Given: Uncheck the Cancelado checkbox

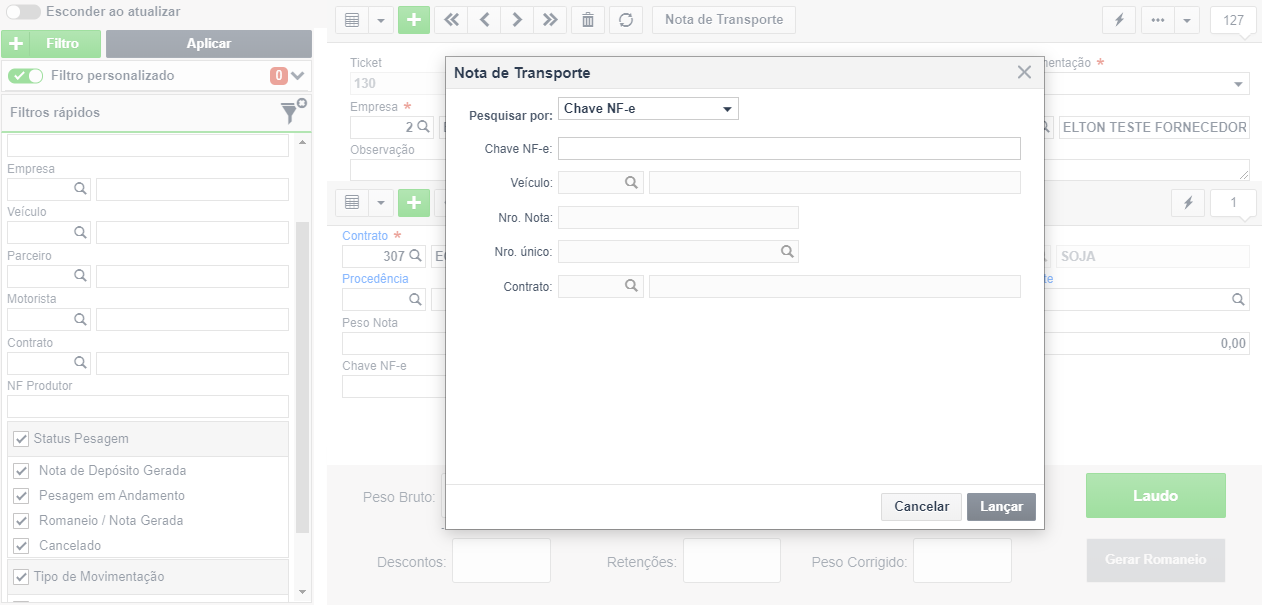Looking at the screenshot, I should (19, 546).
